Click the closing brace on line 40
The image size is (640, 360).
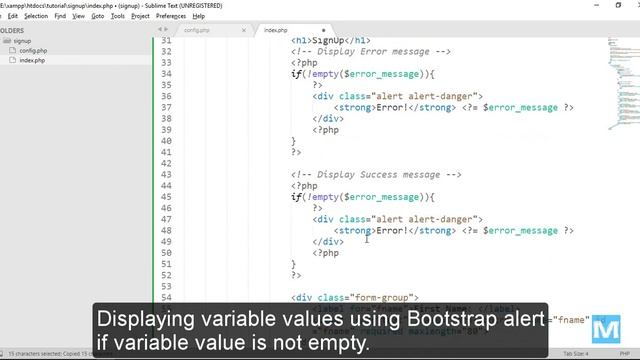(293, 141)
